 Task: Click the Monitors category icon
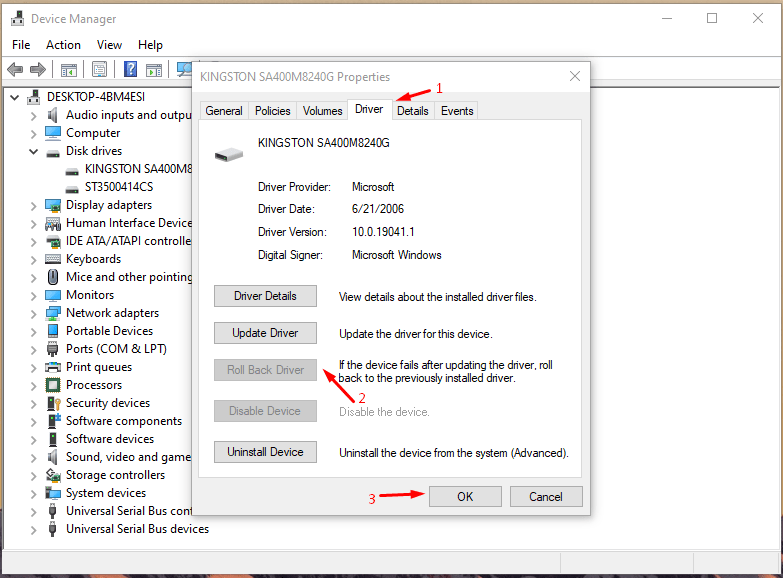(x=53, y=295)
